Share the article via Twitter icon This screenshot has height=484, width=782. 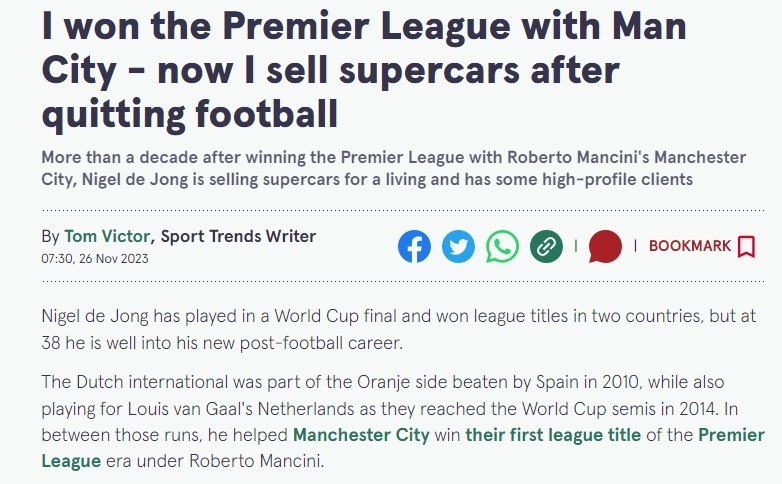[x=458, y=246]
